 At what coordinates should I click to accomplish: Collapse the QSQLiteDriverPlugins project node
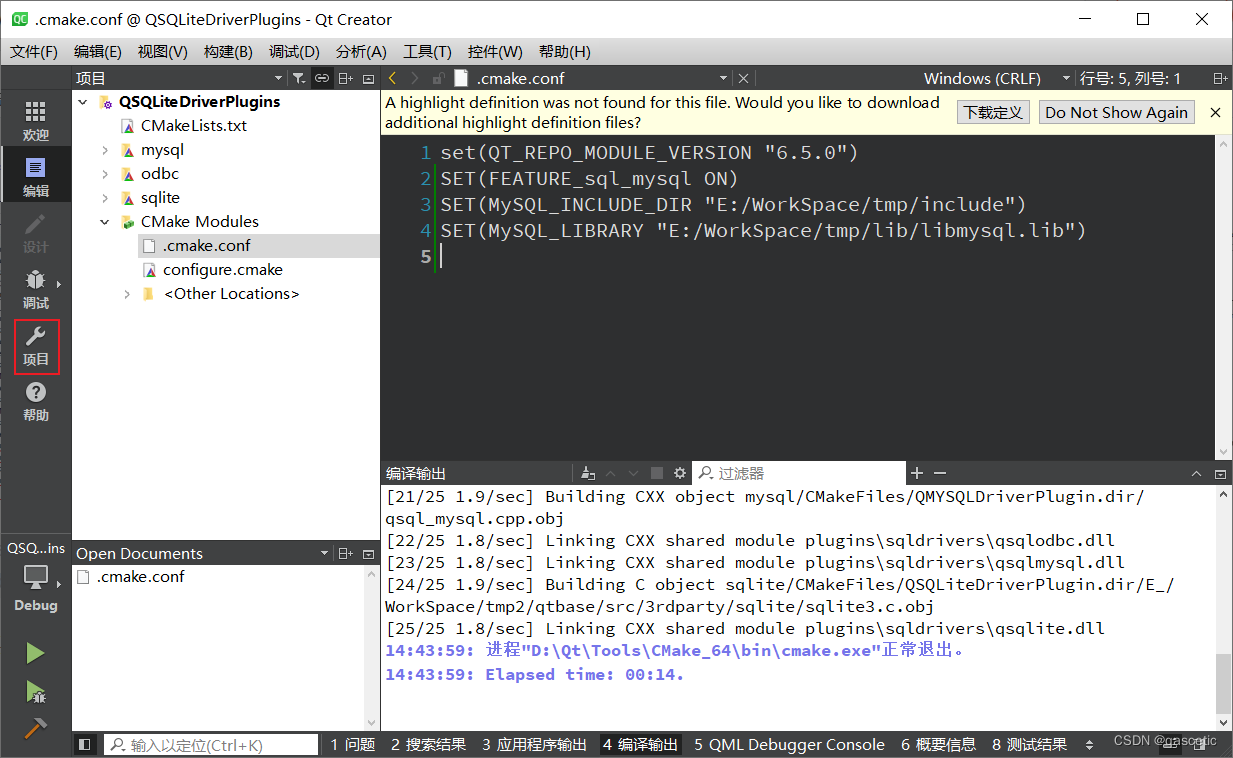click(x=83, y=102)
